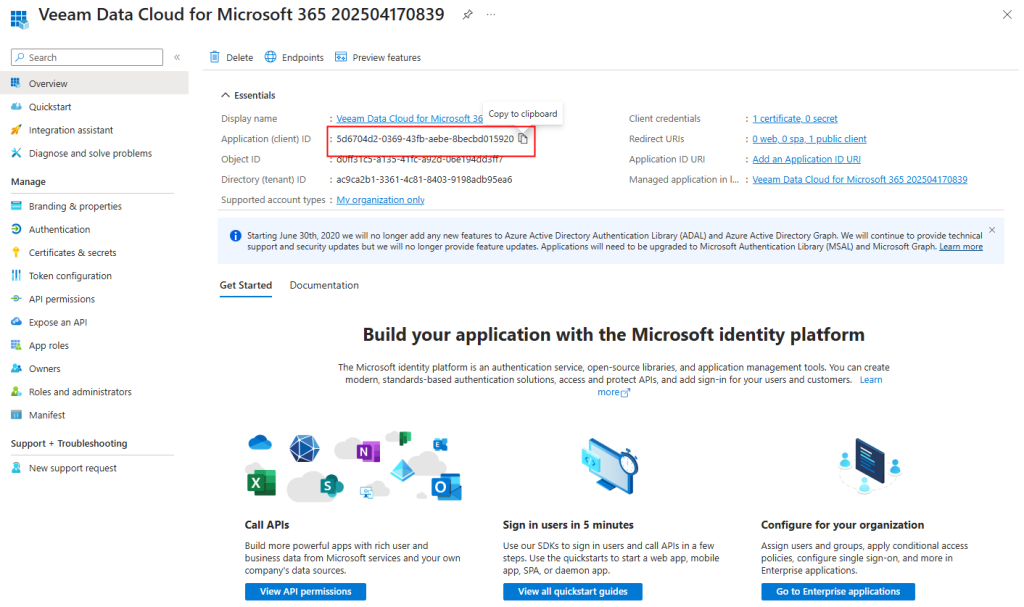Open Branding & properties

tap(75, 206)
